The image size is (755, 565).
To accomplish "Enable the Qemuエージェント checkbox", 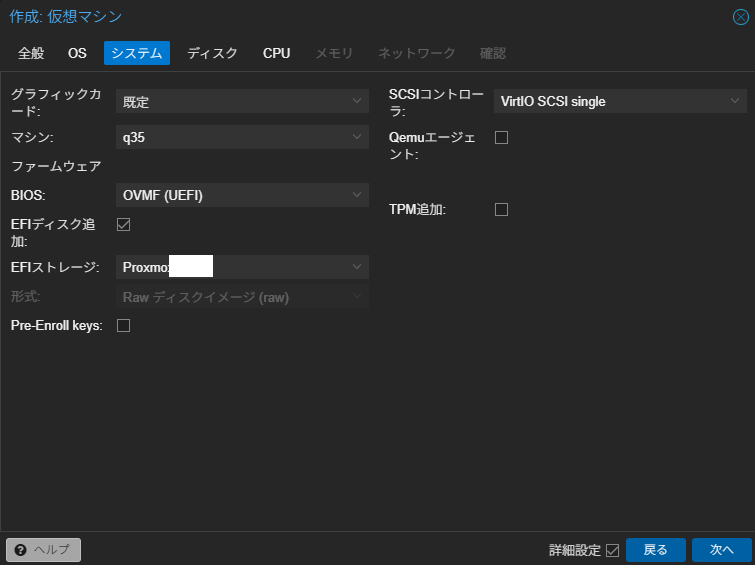I will coord(501,138).
